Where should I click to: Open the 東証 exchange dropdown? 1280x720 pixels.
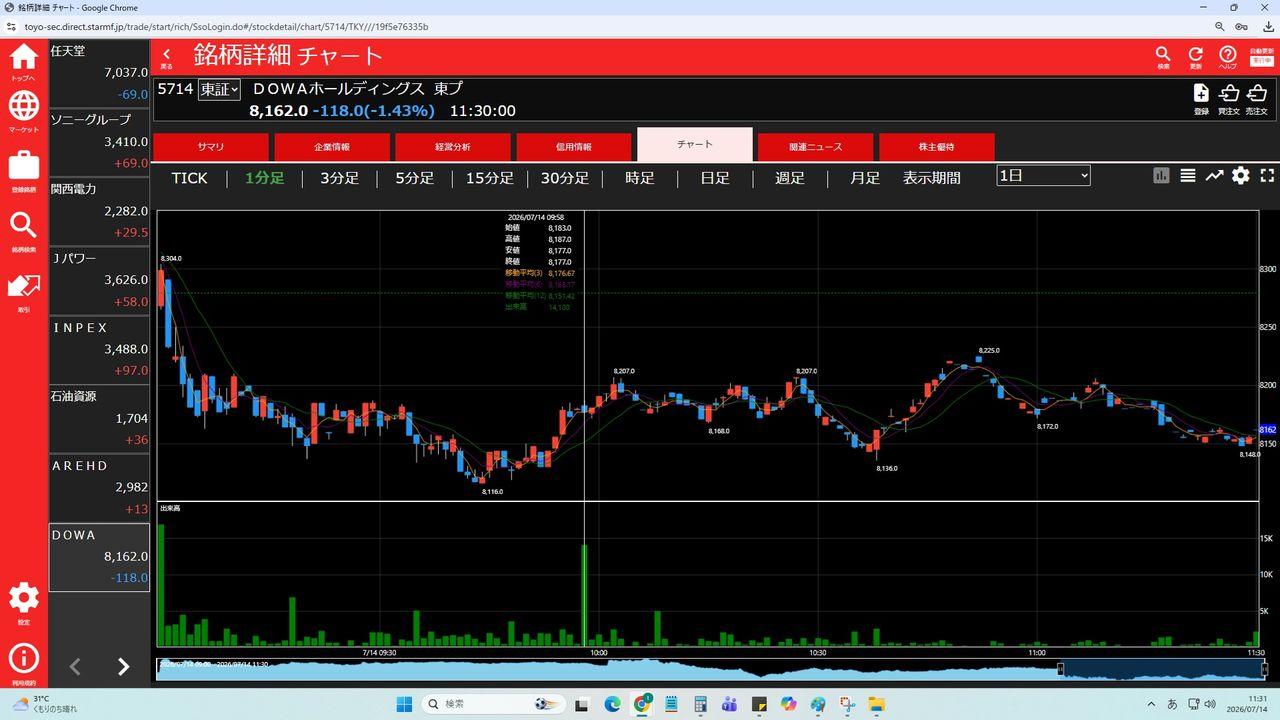219,90
